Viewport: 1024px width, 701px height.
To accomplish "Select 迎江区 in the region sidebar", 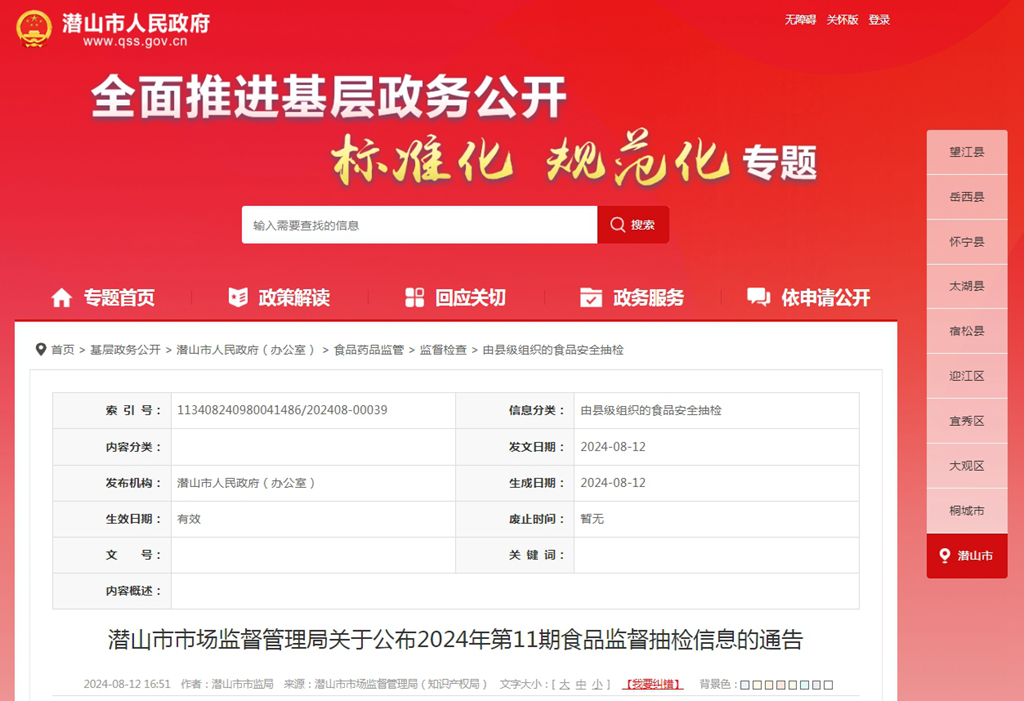I will [967, 376].
